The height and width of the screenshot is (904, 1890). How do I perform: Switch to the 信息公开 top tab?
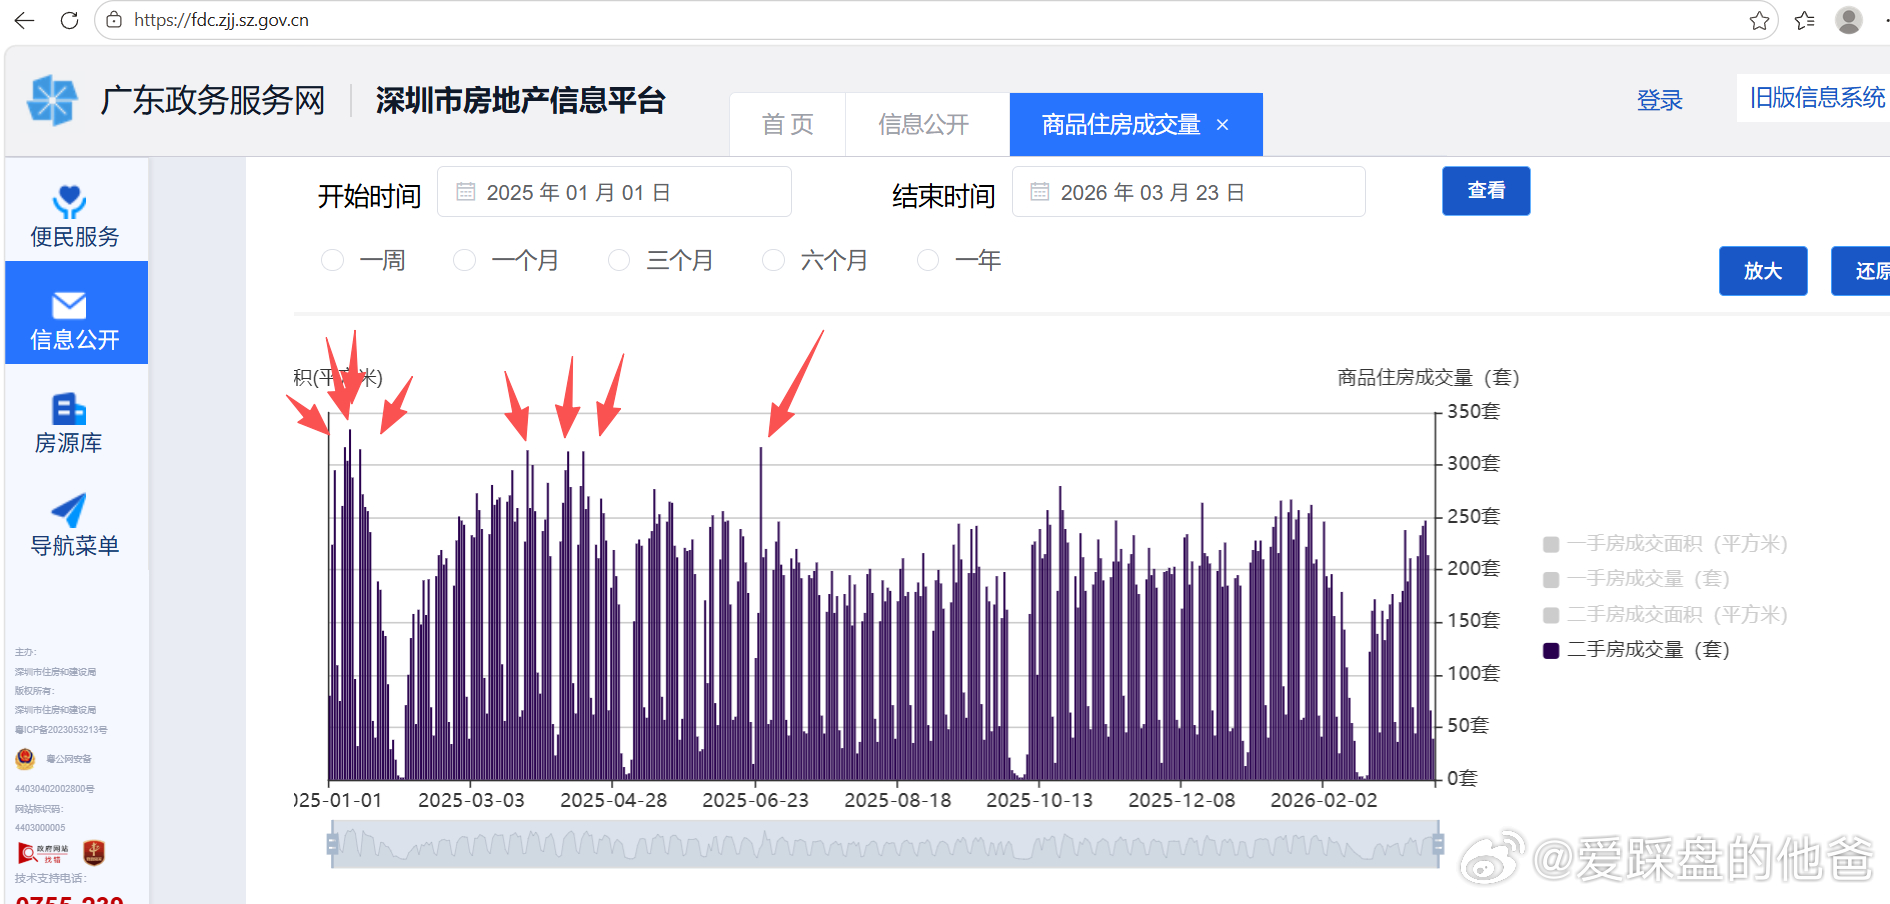(x=925, y=124)
